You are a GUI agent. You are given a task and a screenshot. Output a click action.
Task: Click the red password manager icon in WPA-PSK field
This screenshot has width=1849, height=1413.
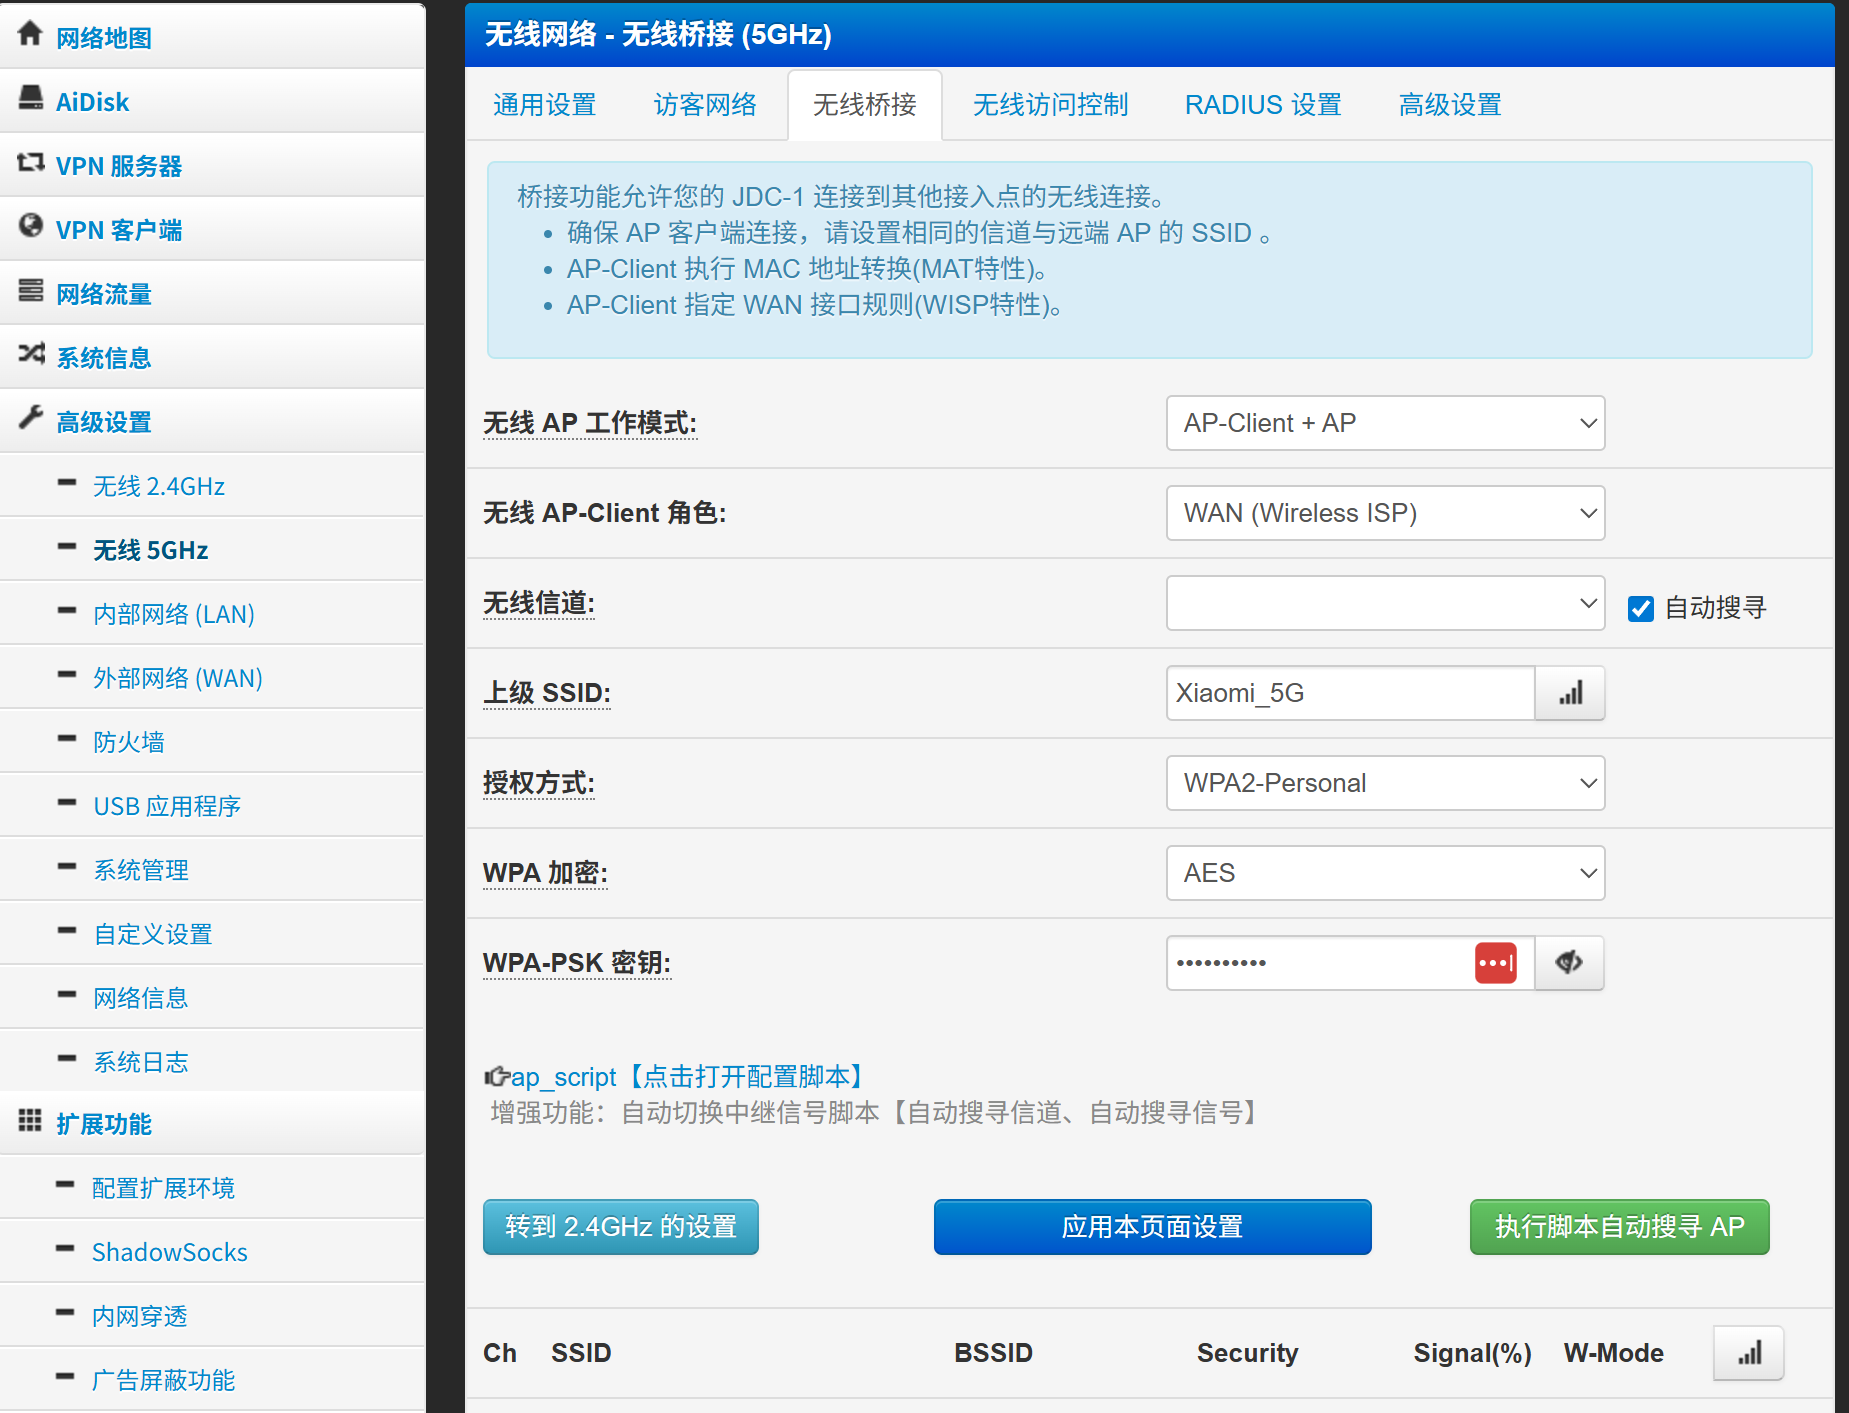tap(1495, 963)
